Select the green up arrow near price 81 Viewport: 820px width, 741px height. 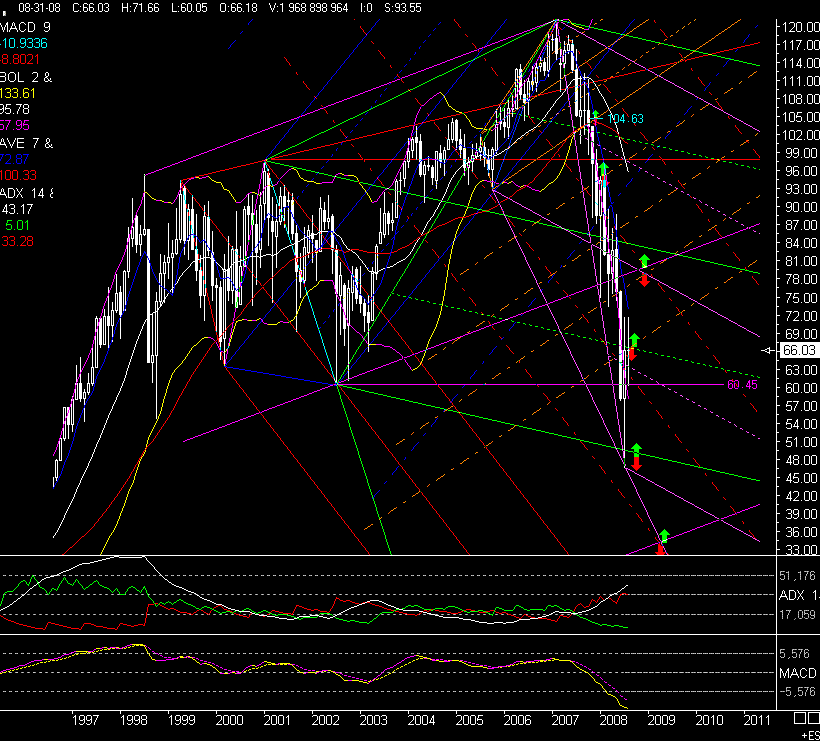pyautogui.click(x=646, y=262)
